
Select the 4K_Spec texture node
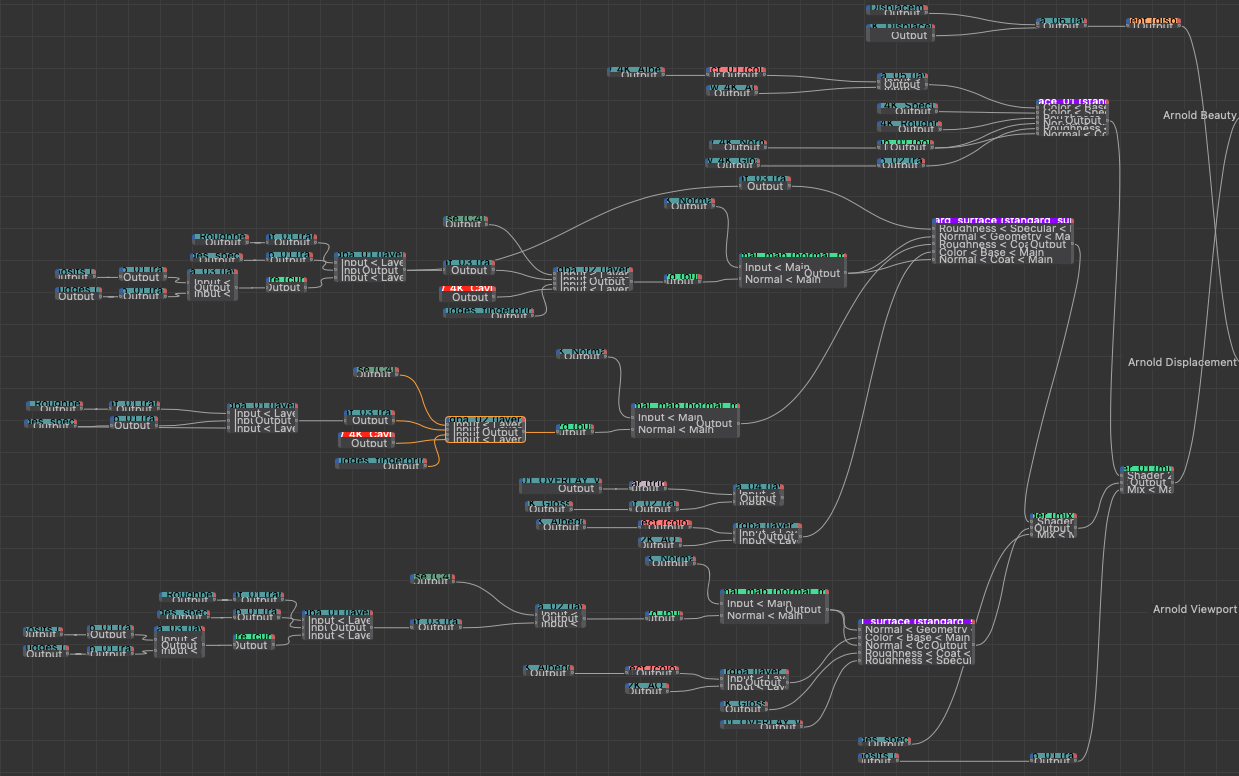[907, 108]
